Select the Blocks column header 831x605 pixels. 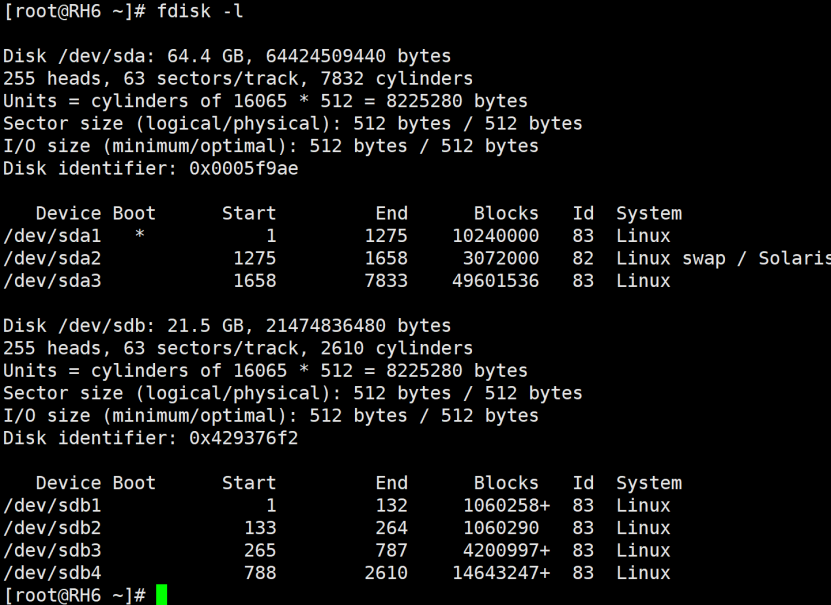(505, 212)
